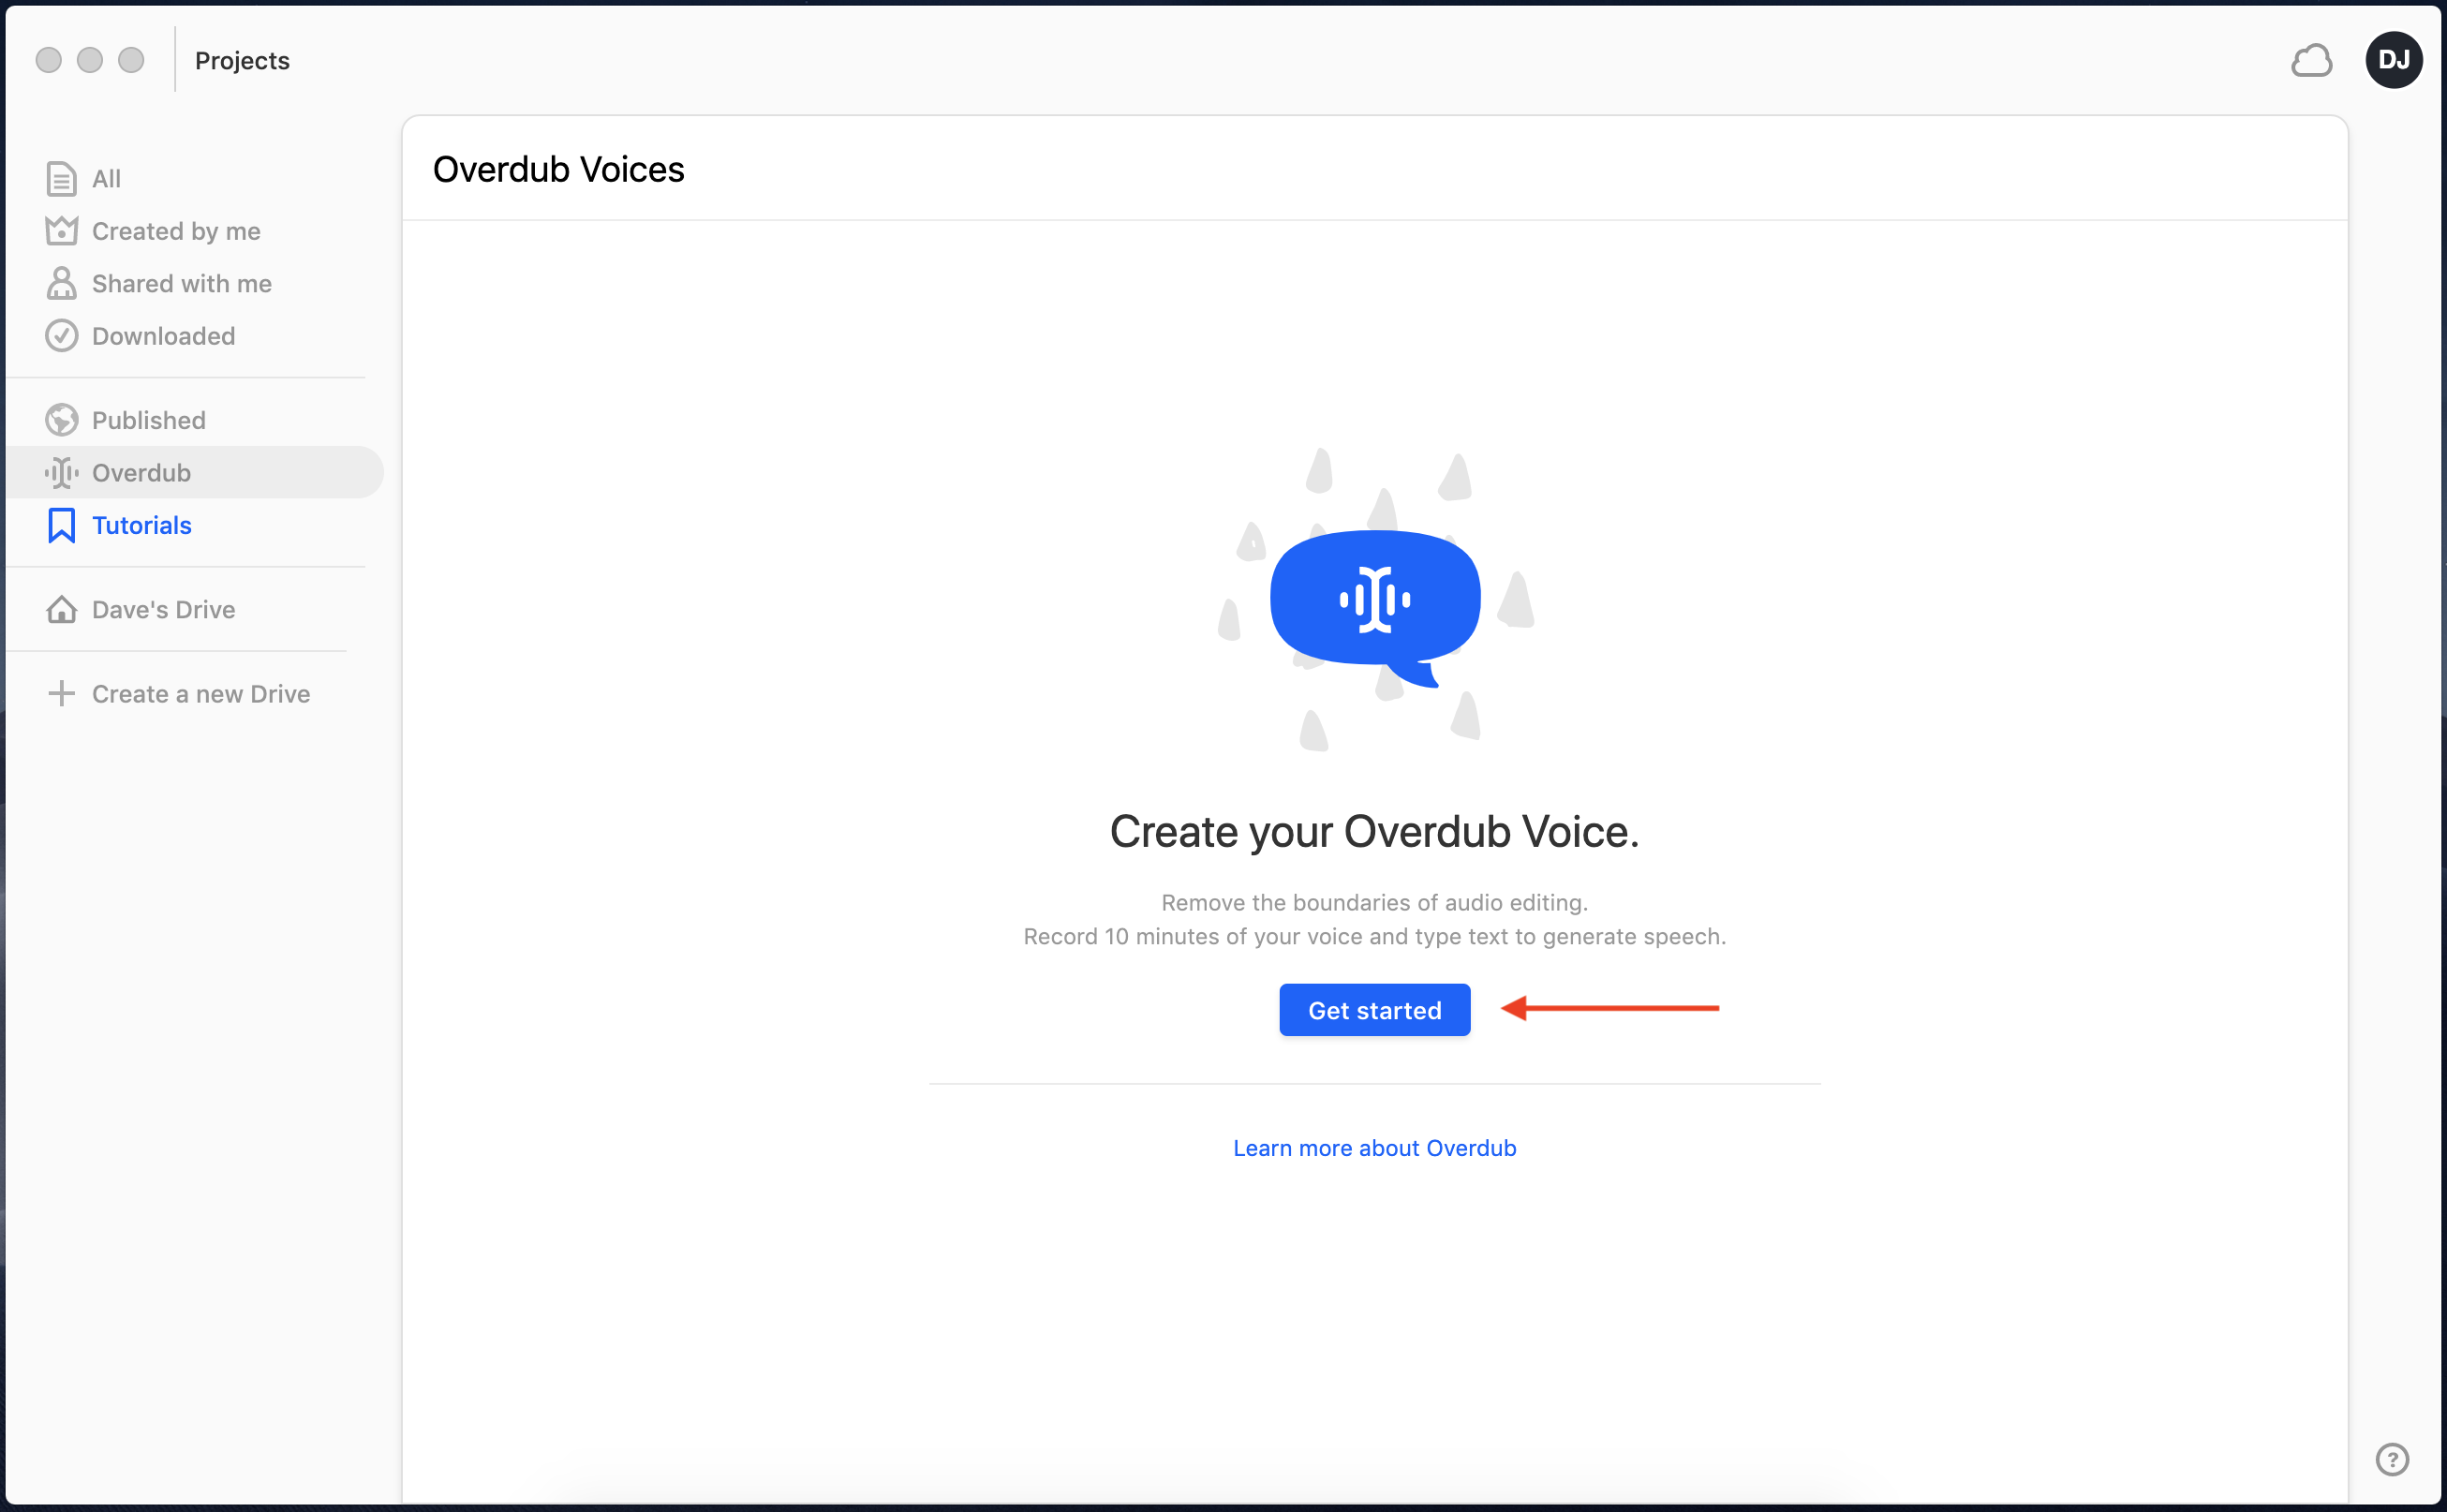This screenshot has width=2447, height=1512.
Task: Click 'Remove the boundaries of audio editing.' text
Action: click(1374, 903)
